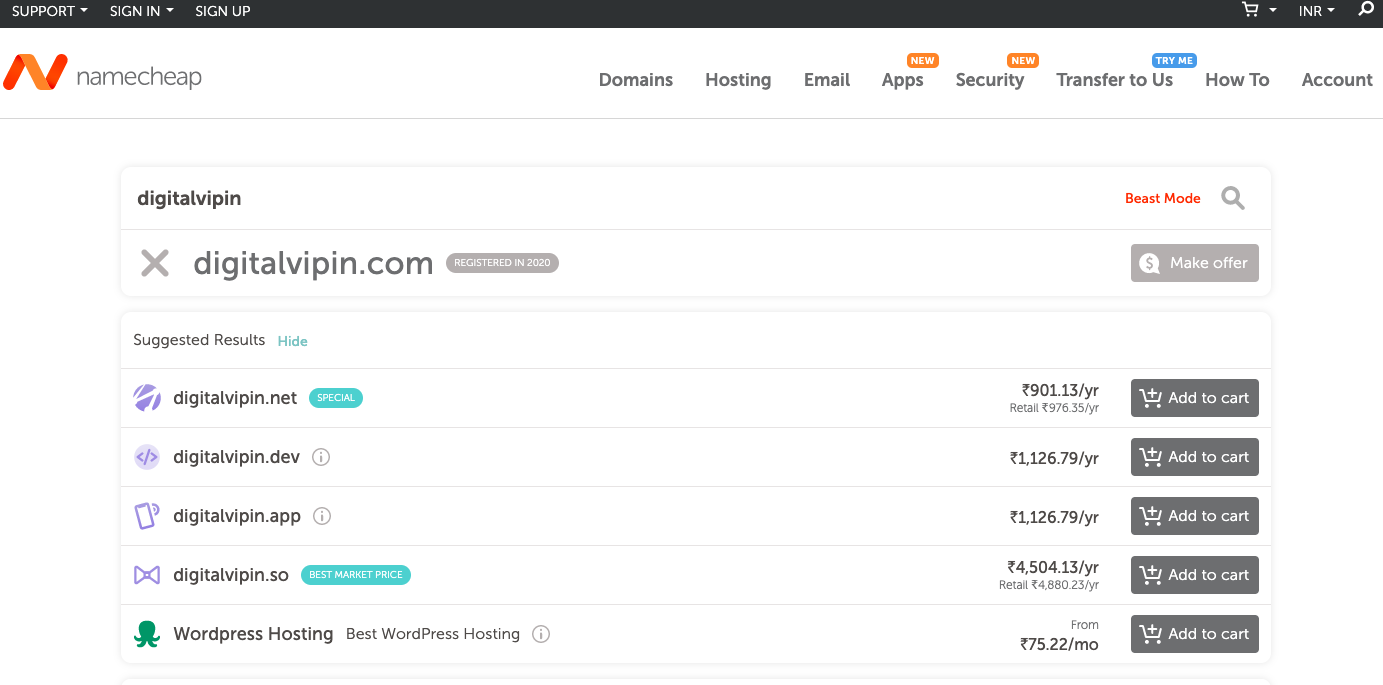
Task: Click the ₹901.13/yr price
Action: click(x=1060, y=390)
